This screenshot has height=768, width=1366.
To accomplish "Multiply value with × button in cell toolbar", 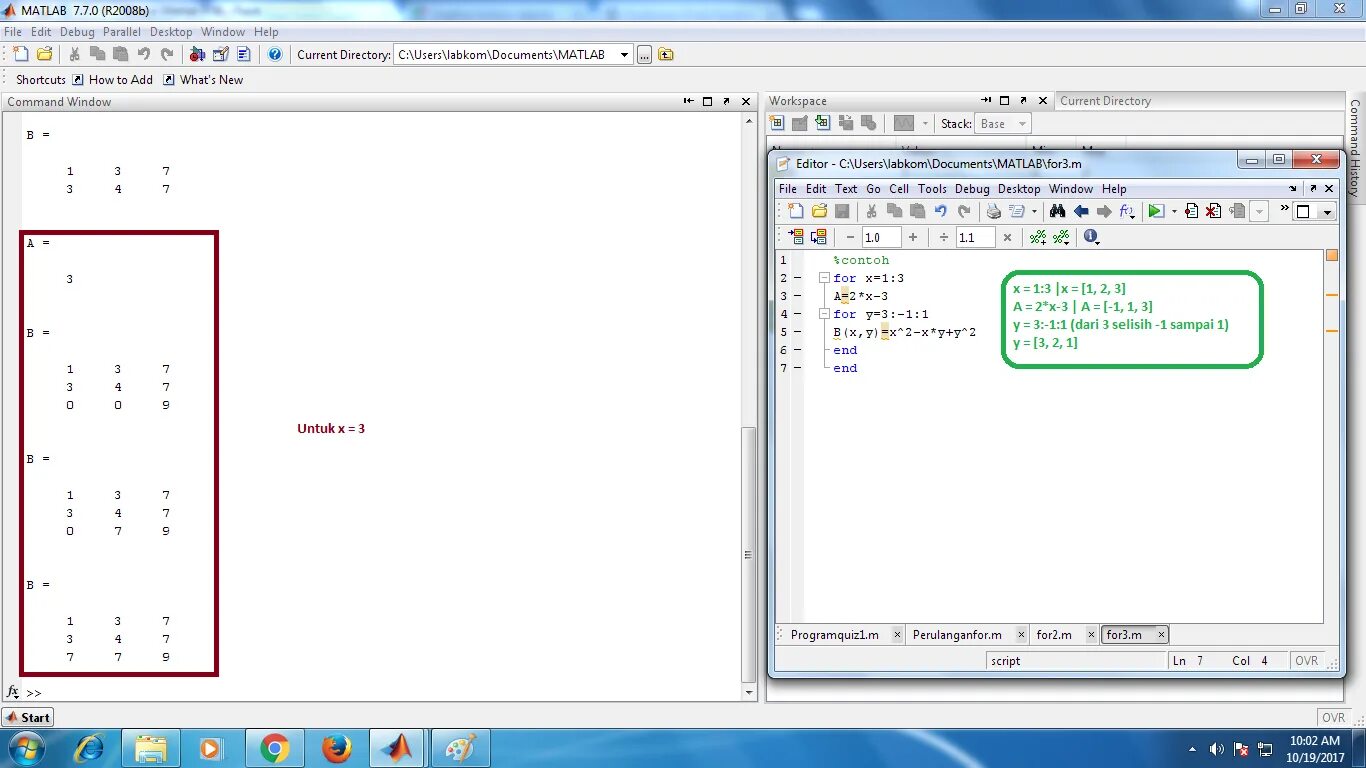I will [1007, 237].
